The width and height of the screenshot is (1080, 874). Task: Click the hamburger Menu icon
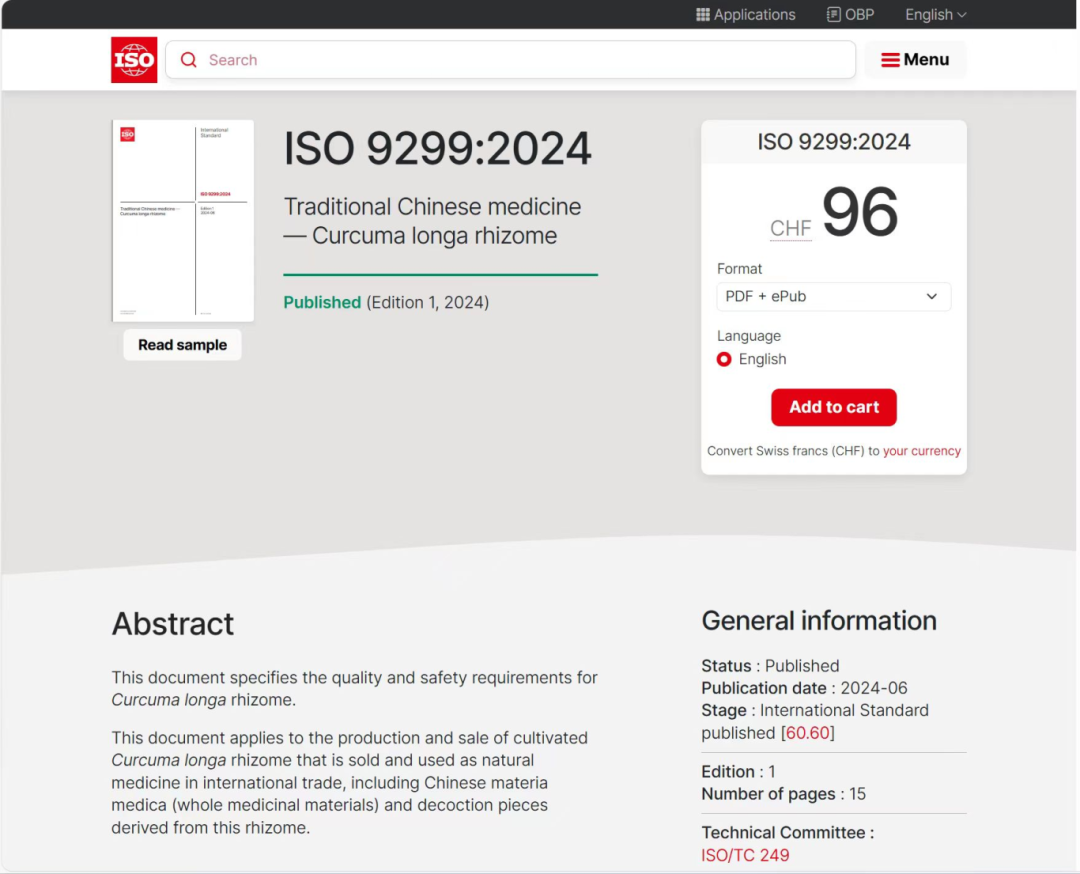click(x=890, y=60)
